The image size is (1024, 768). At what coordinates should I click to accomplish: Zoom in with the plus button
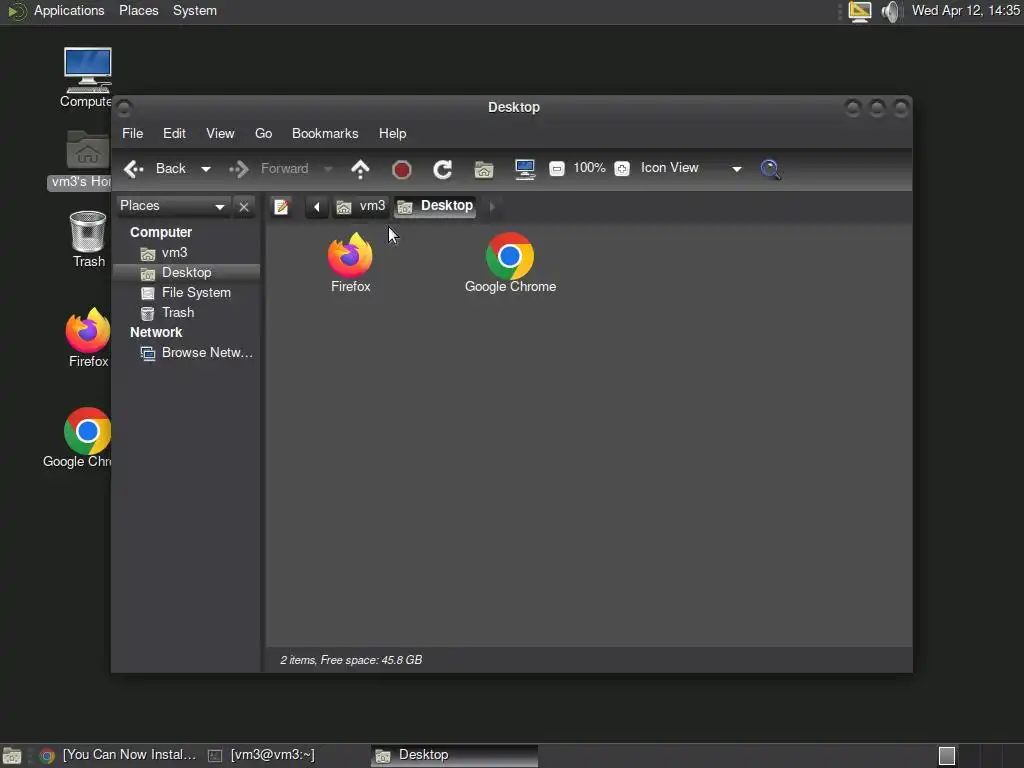point(622,168)
